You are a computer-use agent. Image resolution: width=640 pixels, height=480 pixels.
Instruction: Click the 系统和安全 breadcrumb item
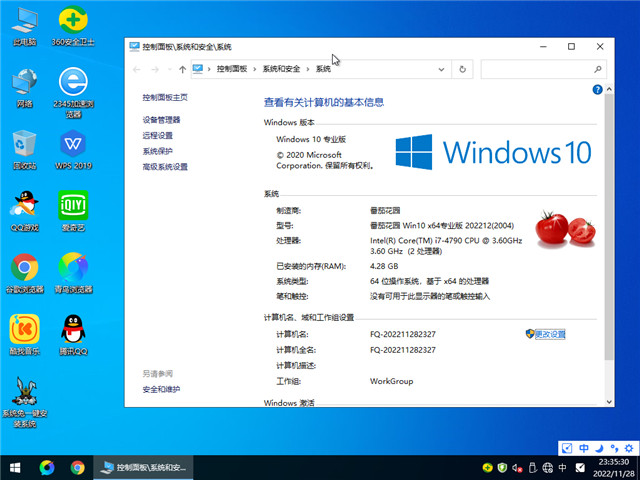pos(281,69)
